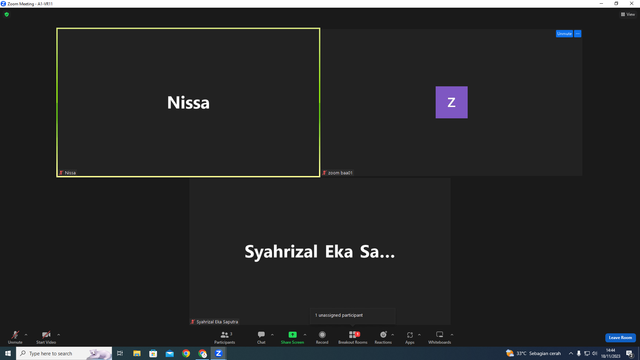
Task: Select the zoom baa01 purple Z avatar
Action: click(x=451, y=102)
